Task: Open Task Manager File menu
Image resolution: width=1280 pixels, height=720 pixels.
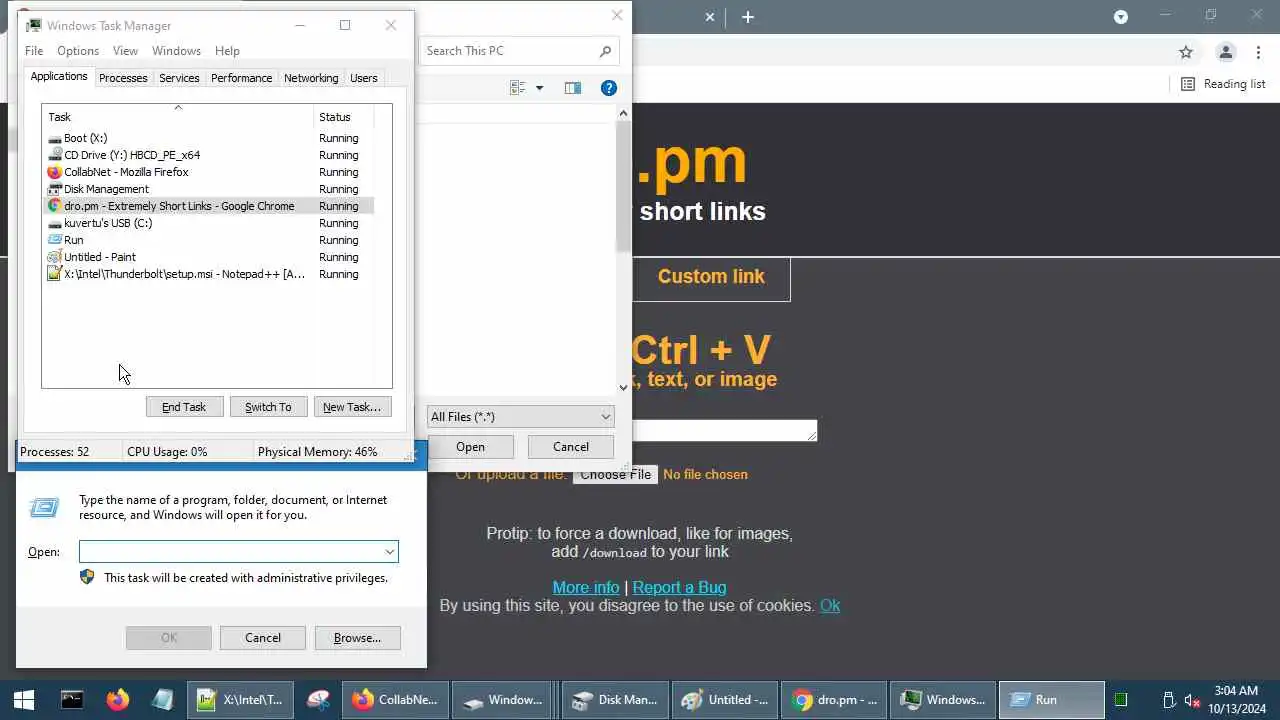Action: click(34, 51)
